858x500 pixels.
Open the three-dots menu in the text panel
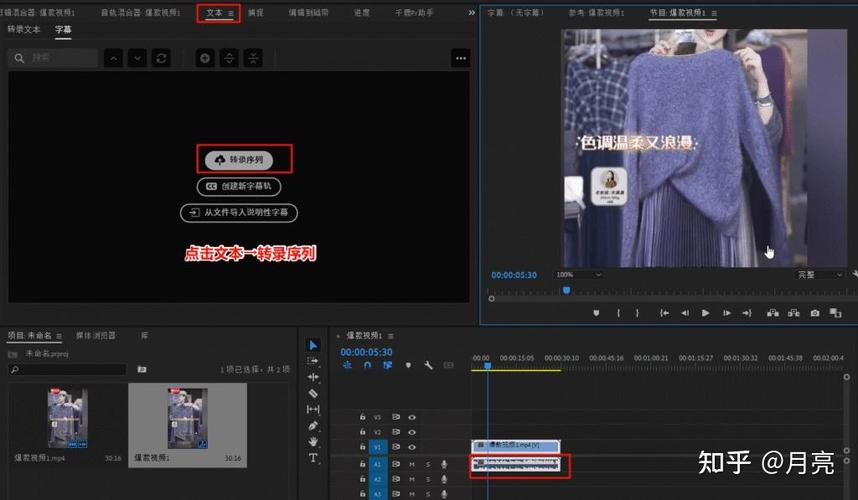(x=461, y=58)
